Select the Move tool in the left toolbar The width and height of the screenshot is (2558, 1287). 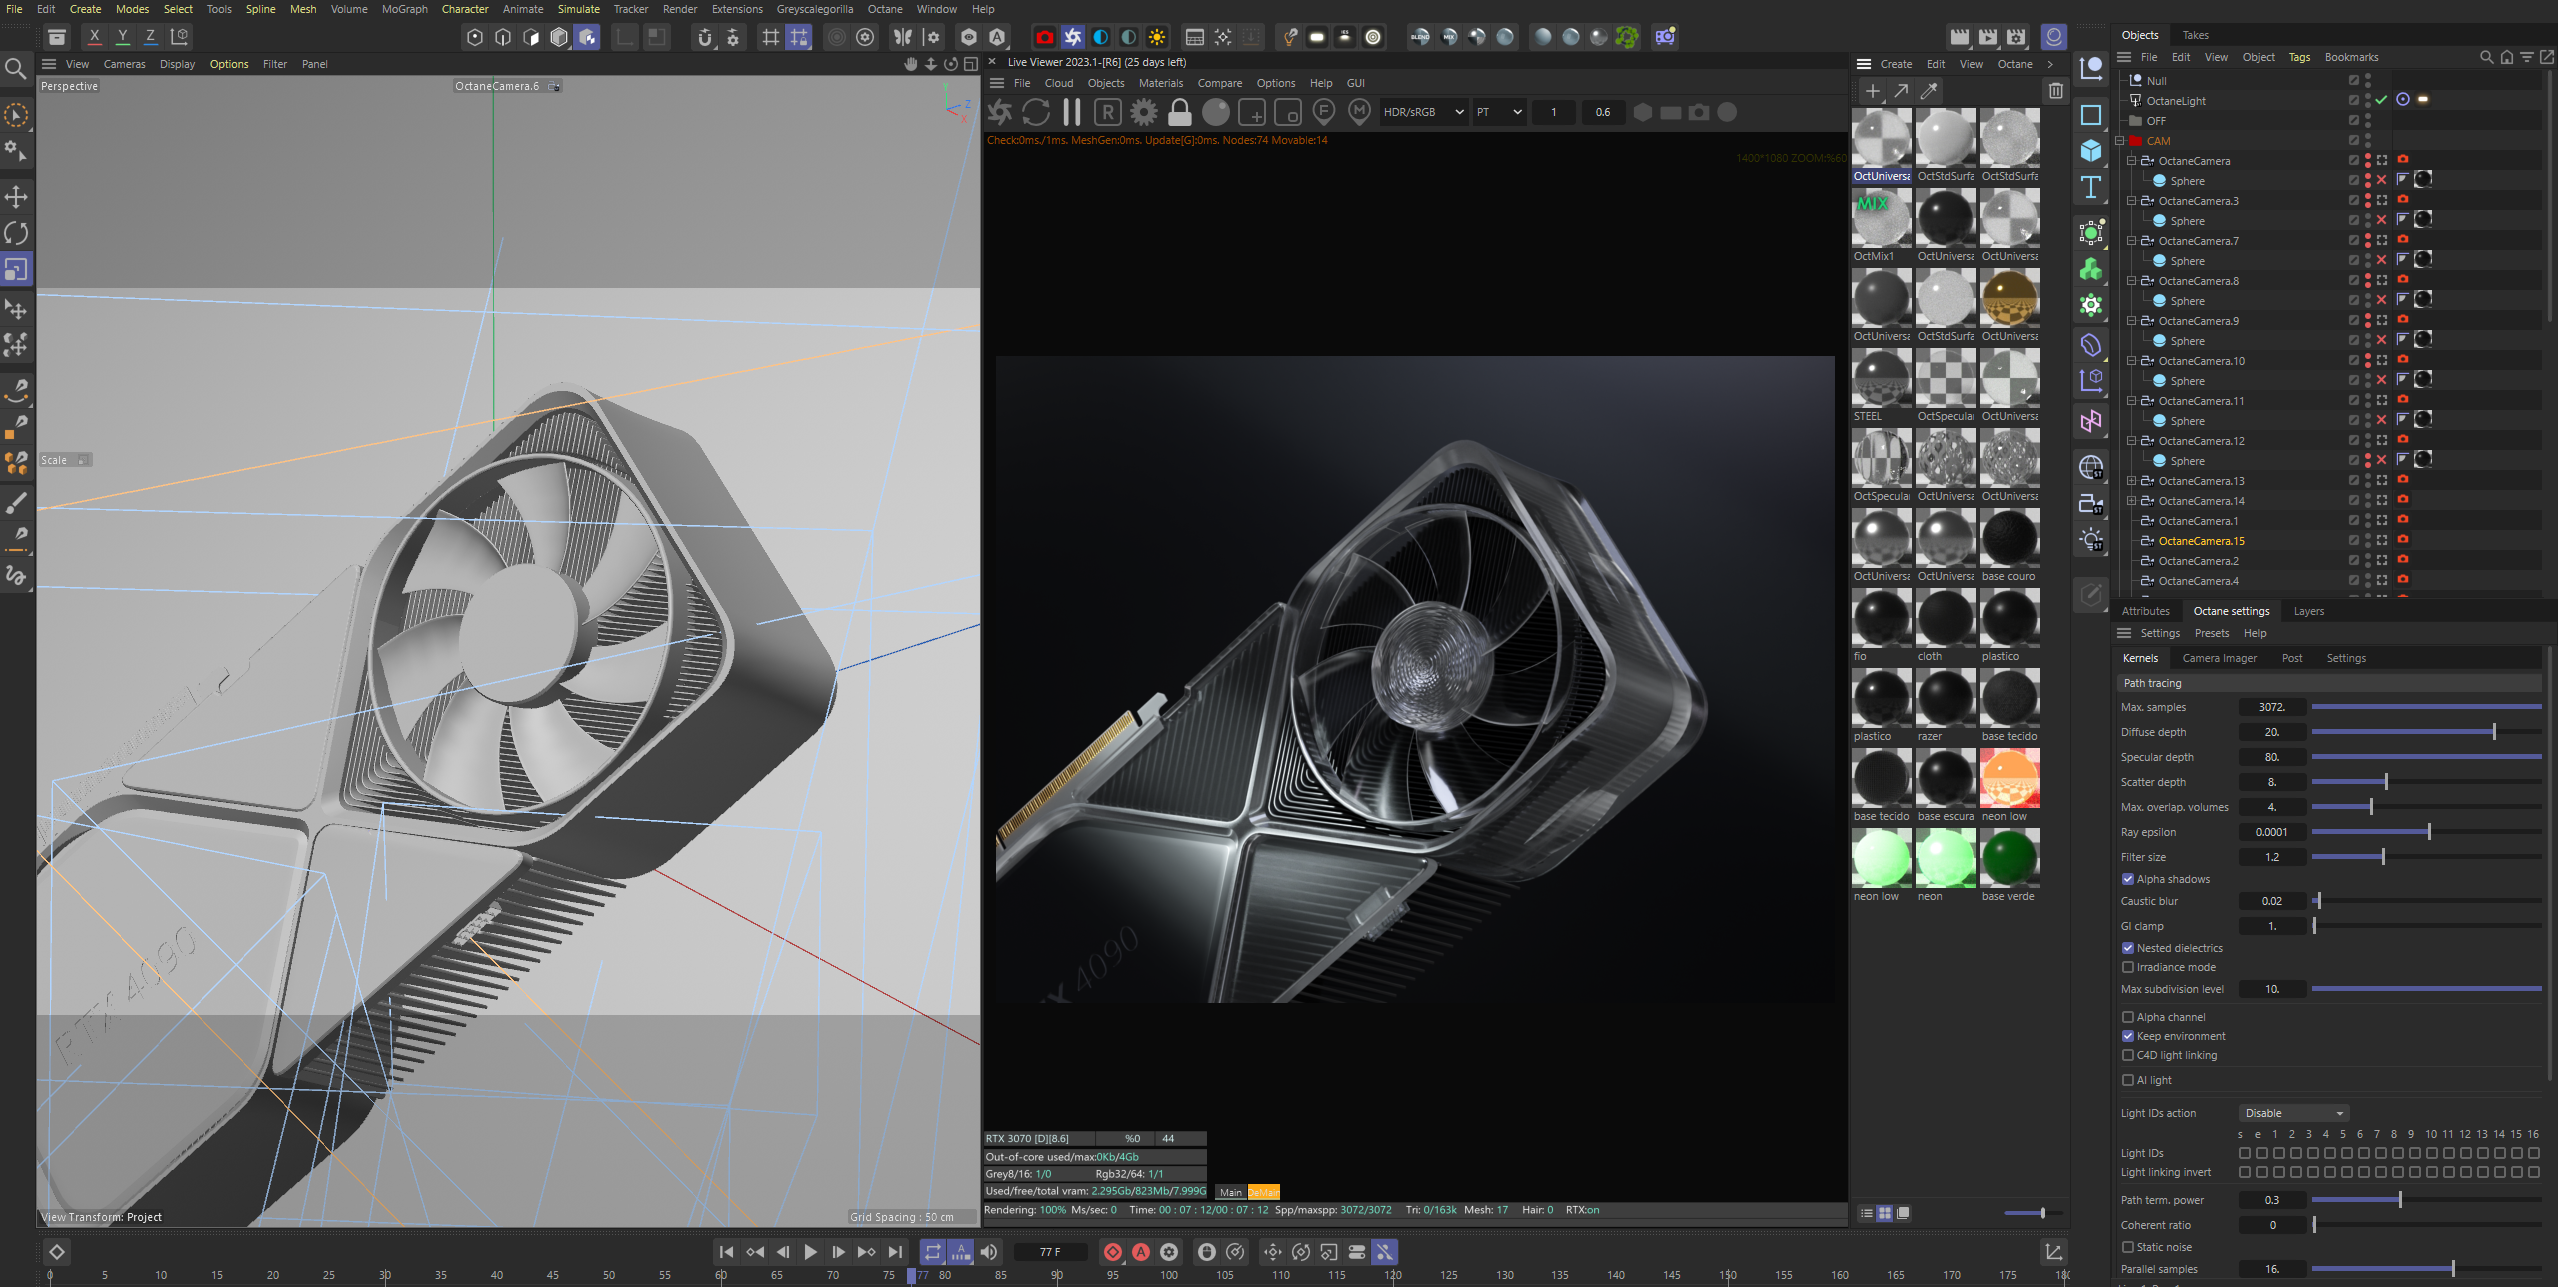click(x=16, y=197)
